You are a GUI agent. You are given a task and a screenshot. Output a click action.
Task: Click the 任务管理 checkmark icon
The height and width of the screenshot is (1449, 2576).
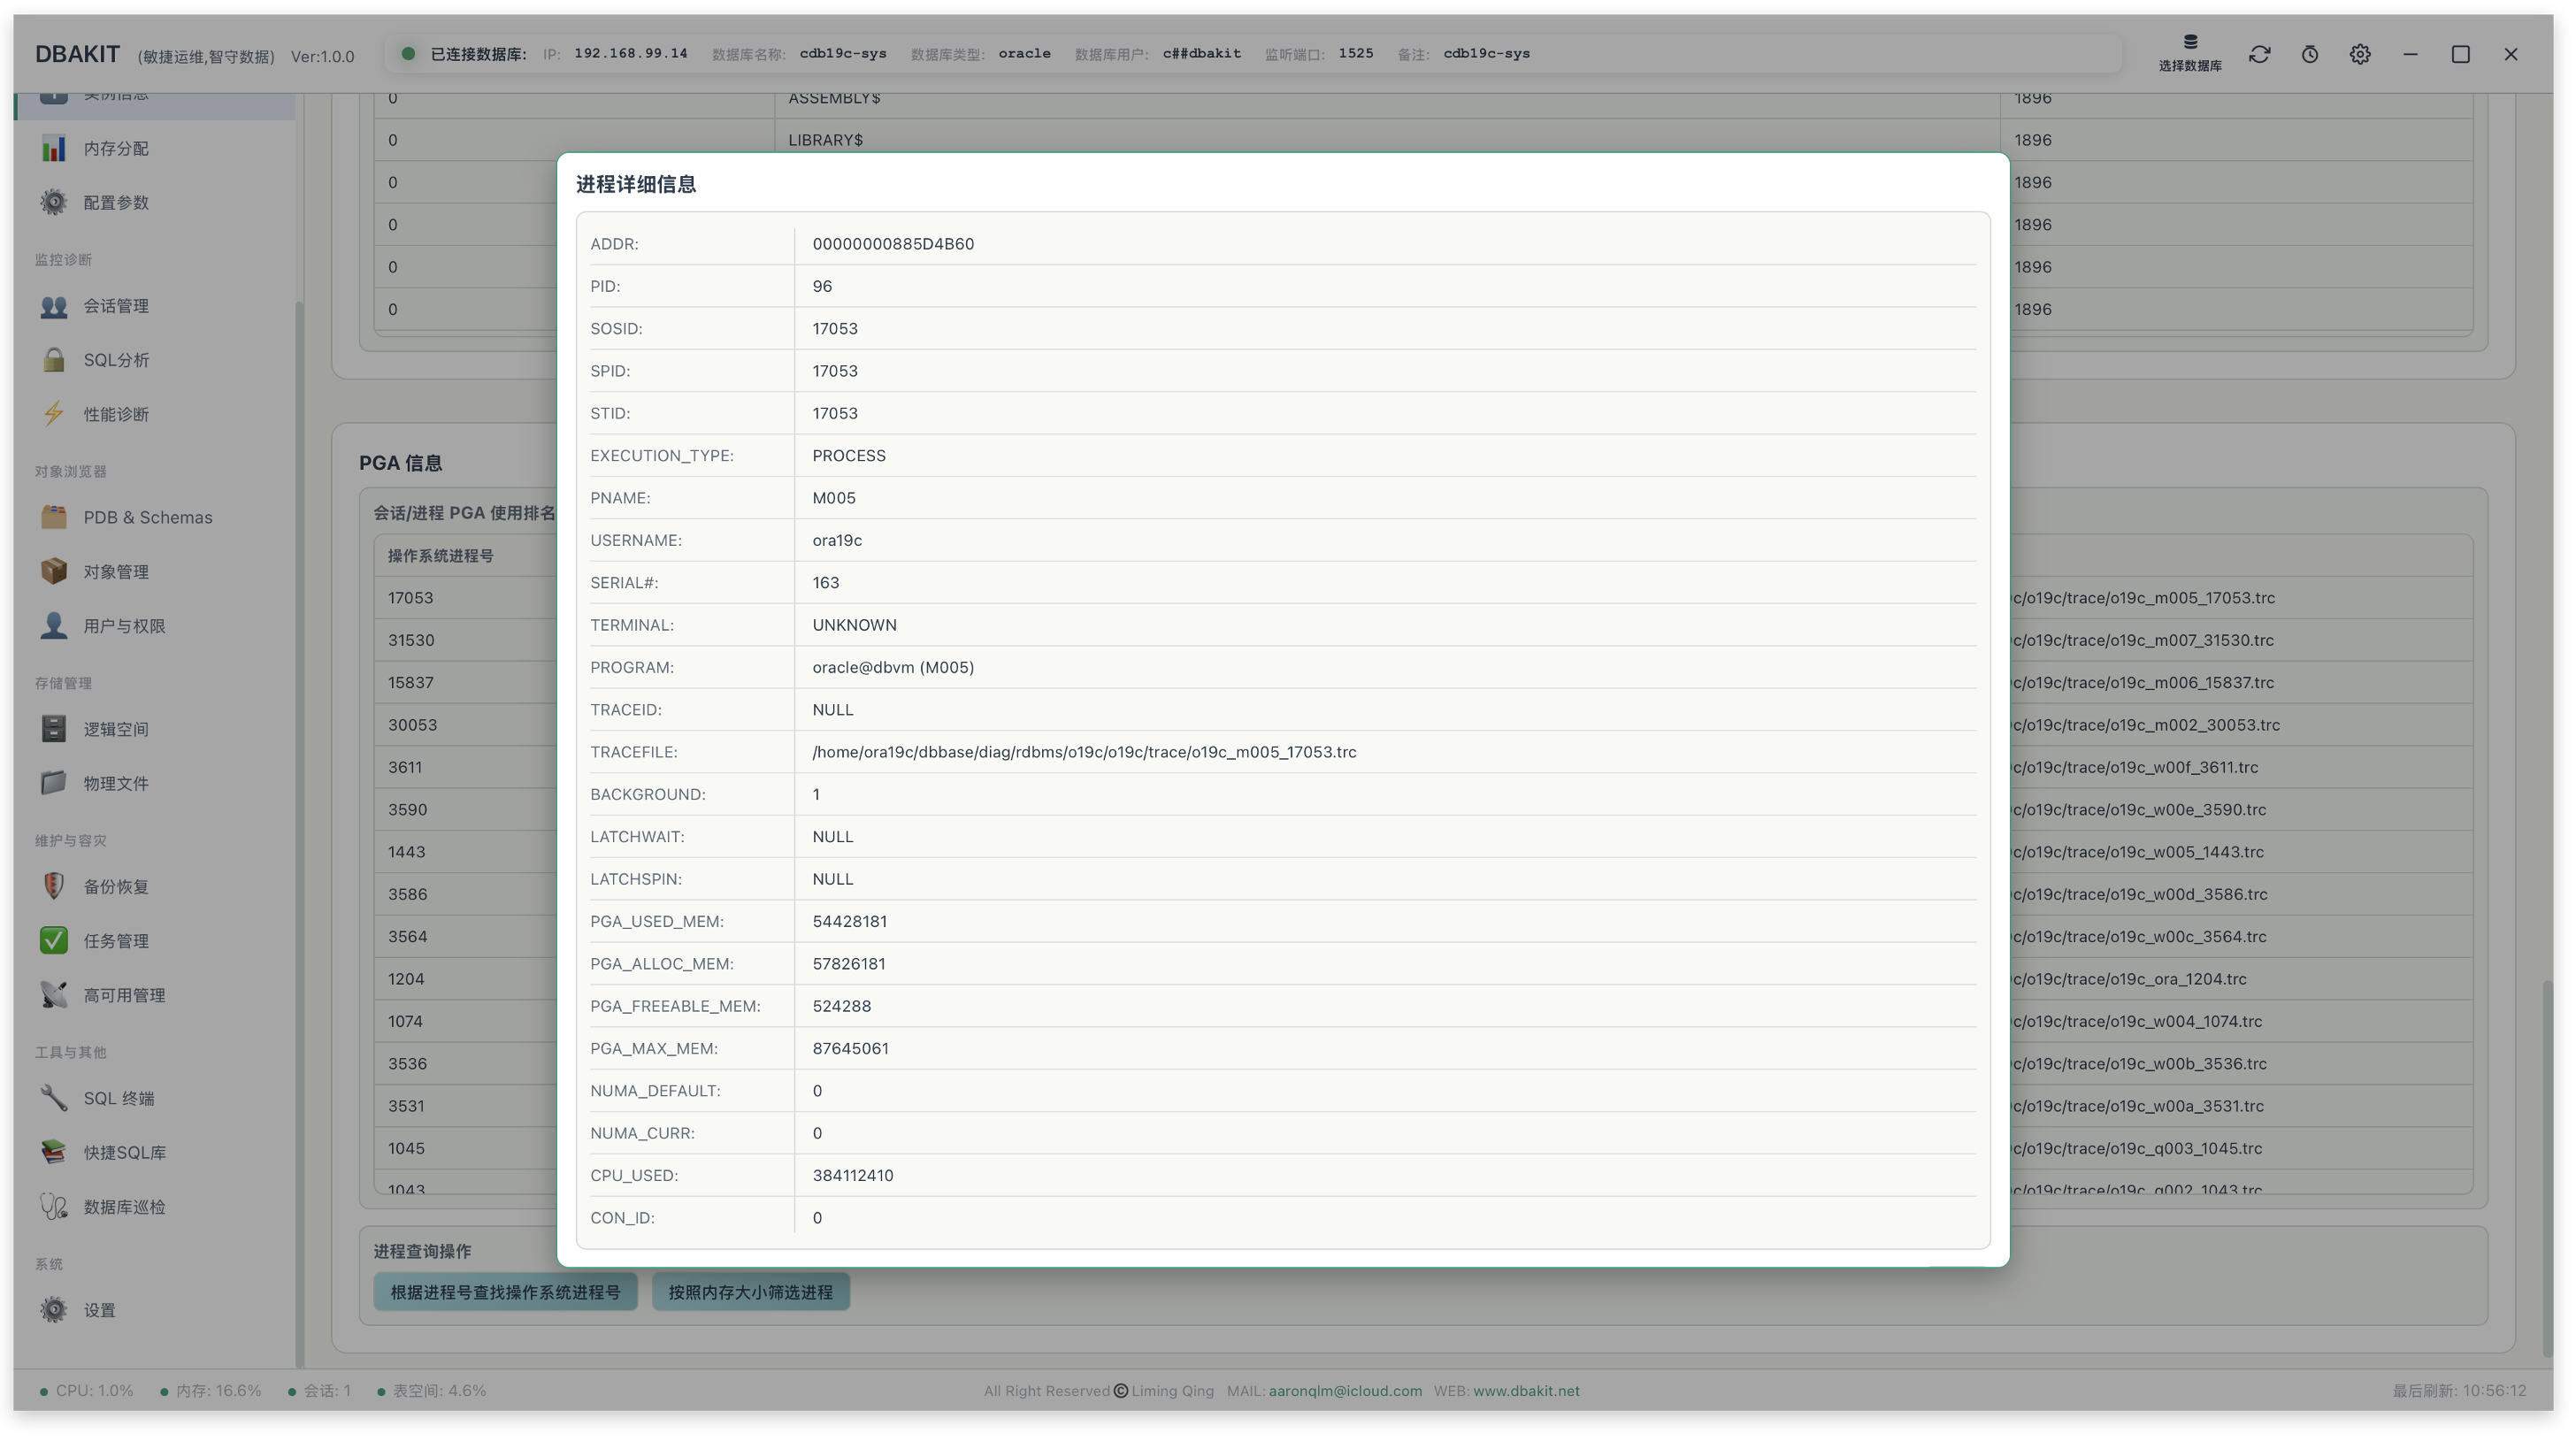click(x=54, y=941)
